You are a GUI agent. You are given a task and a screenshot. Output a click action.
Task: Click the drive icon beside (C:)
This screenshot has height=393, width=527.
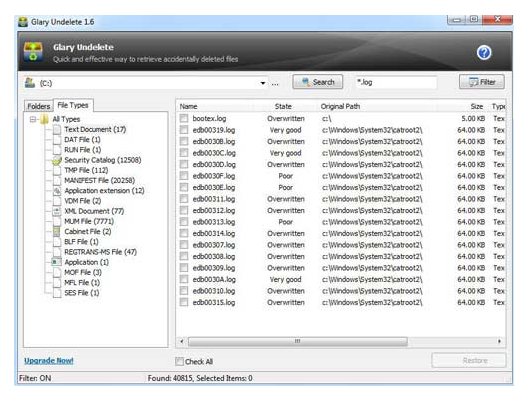(30, 83)
